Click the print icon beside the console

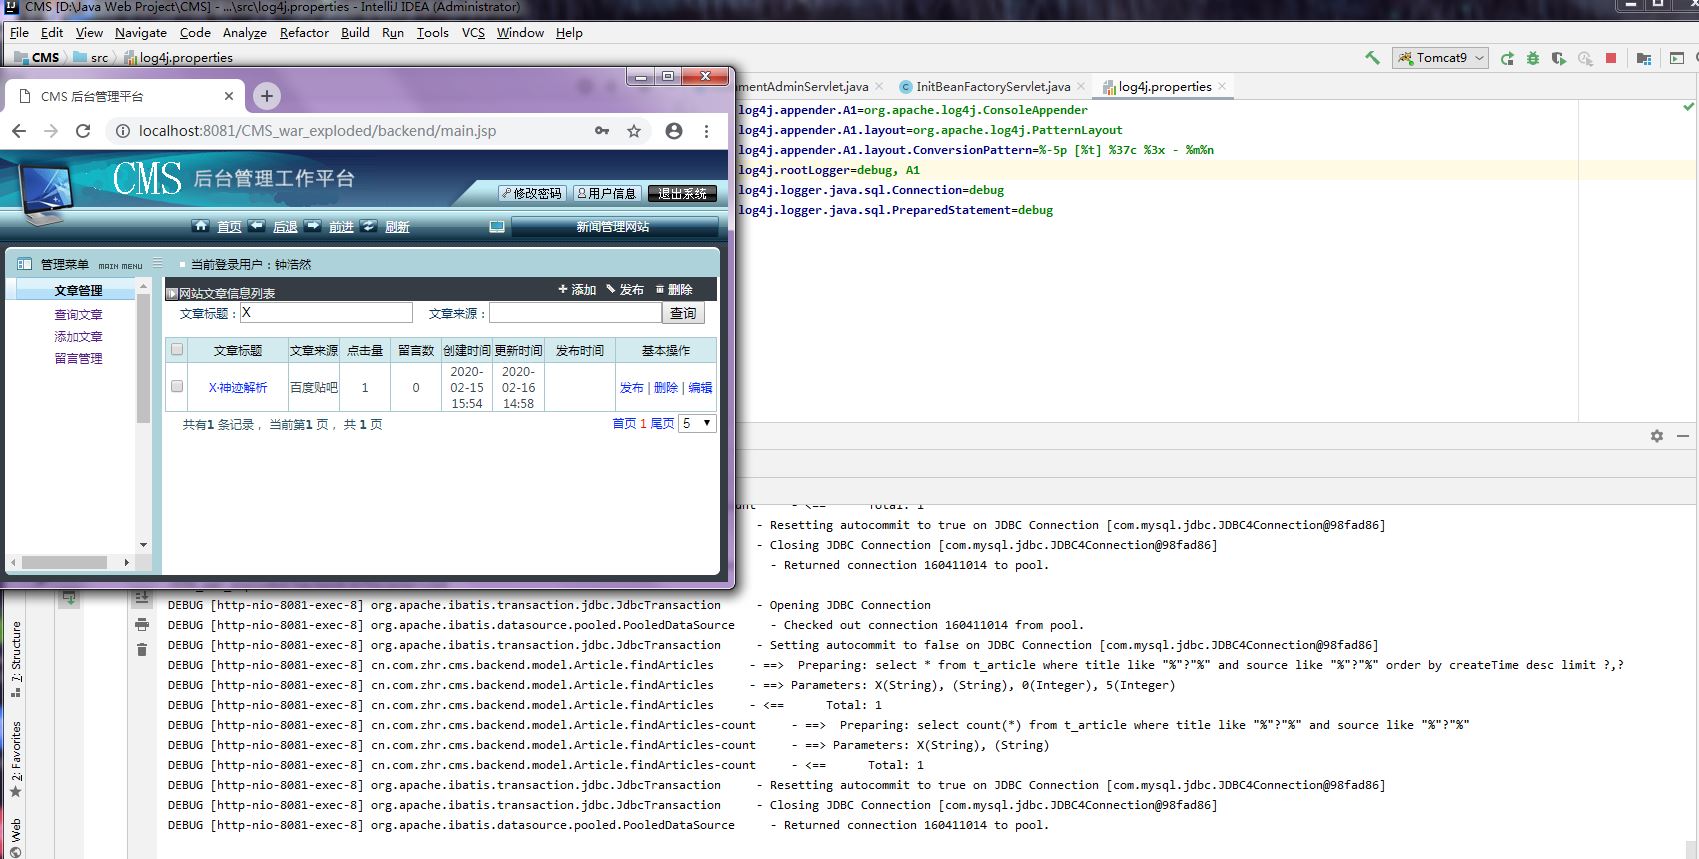[x=142, y=625]
